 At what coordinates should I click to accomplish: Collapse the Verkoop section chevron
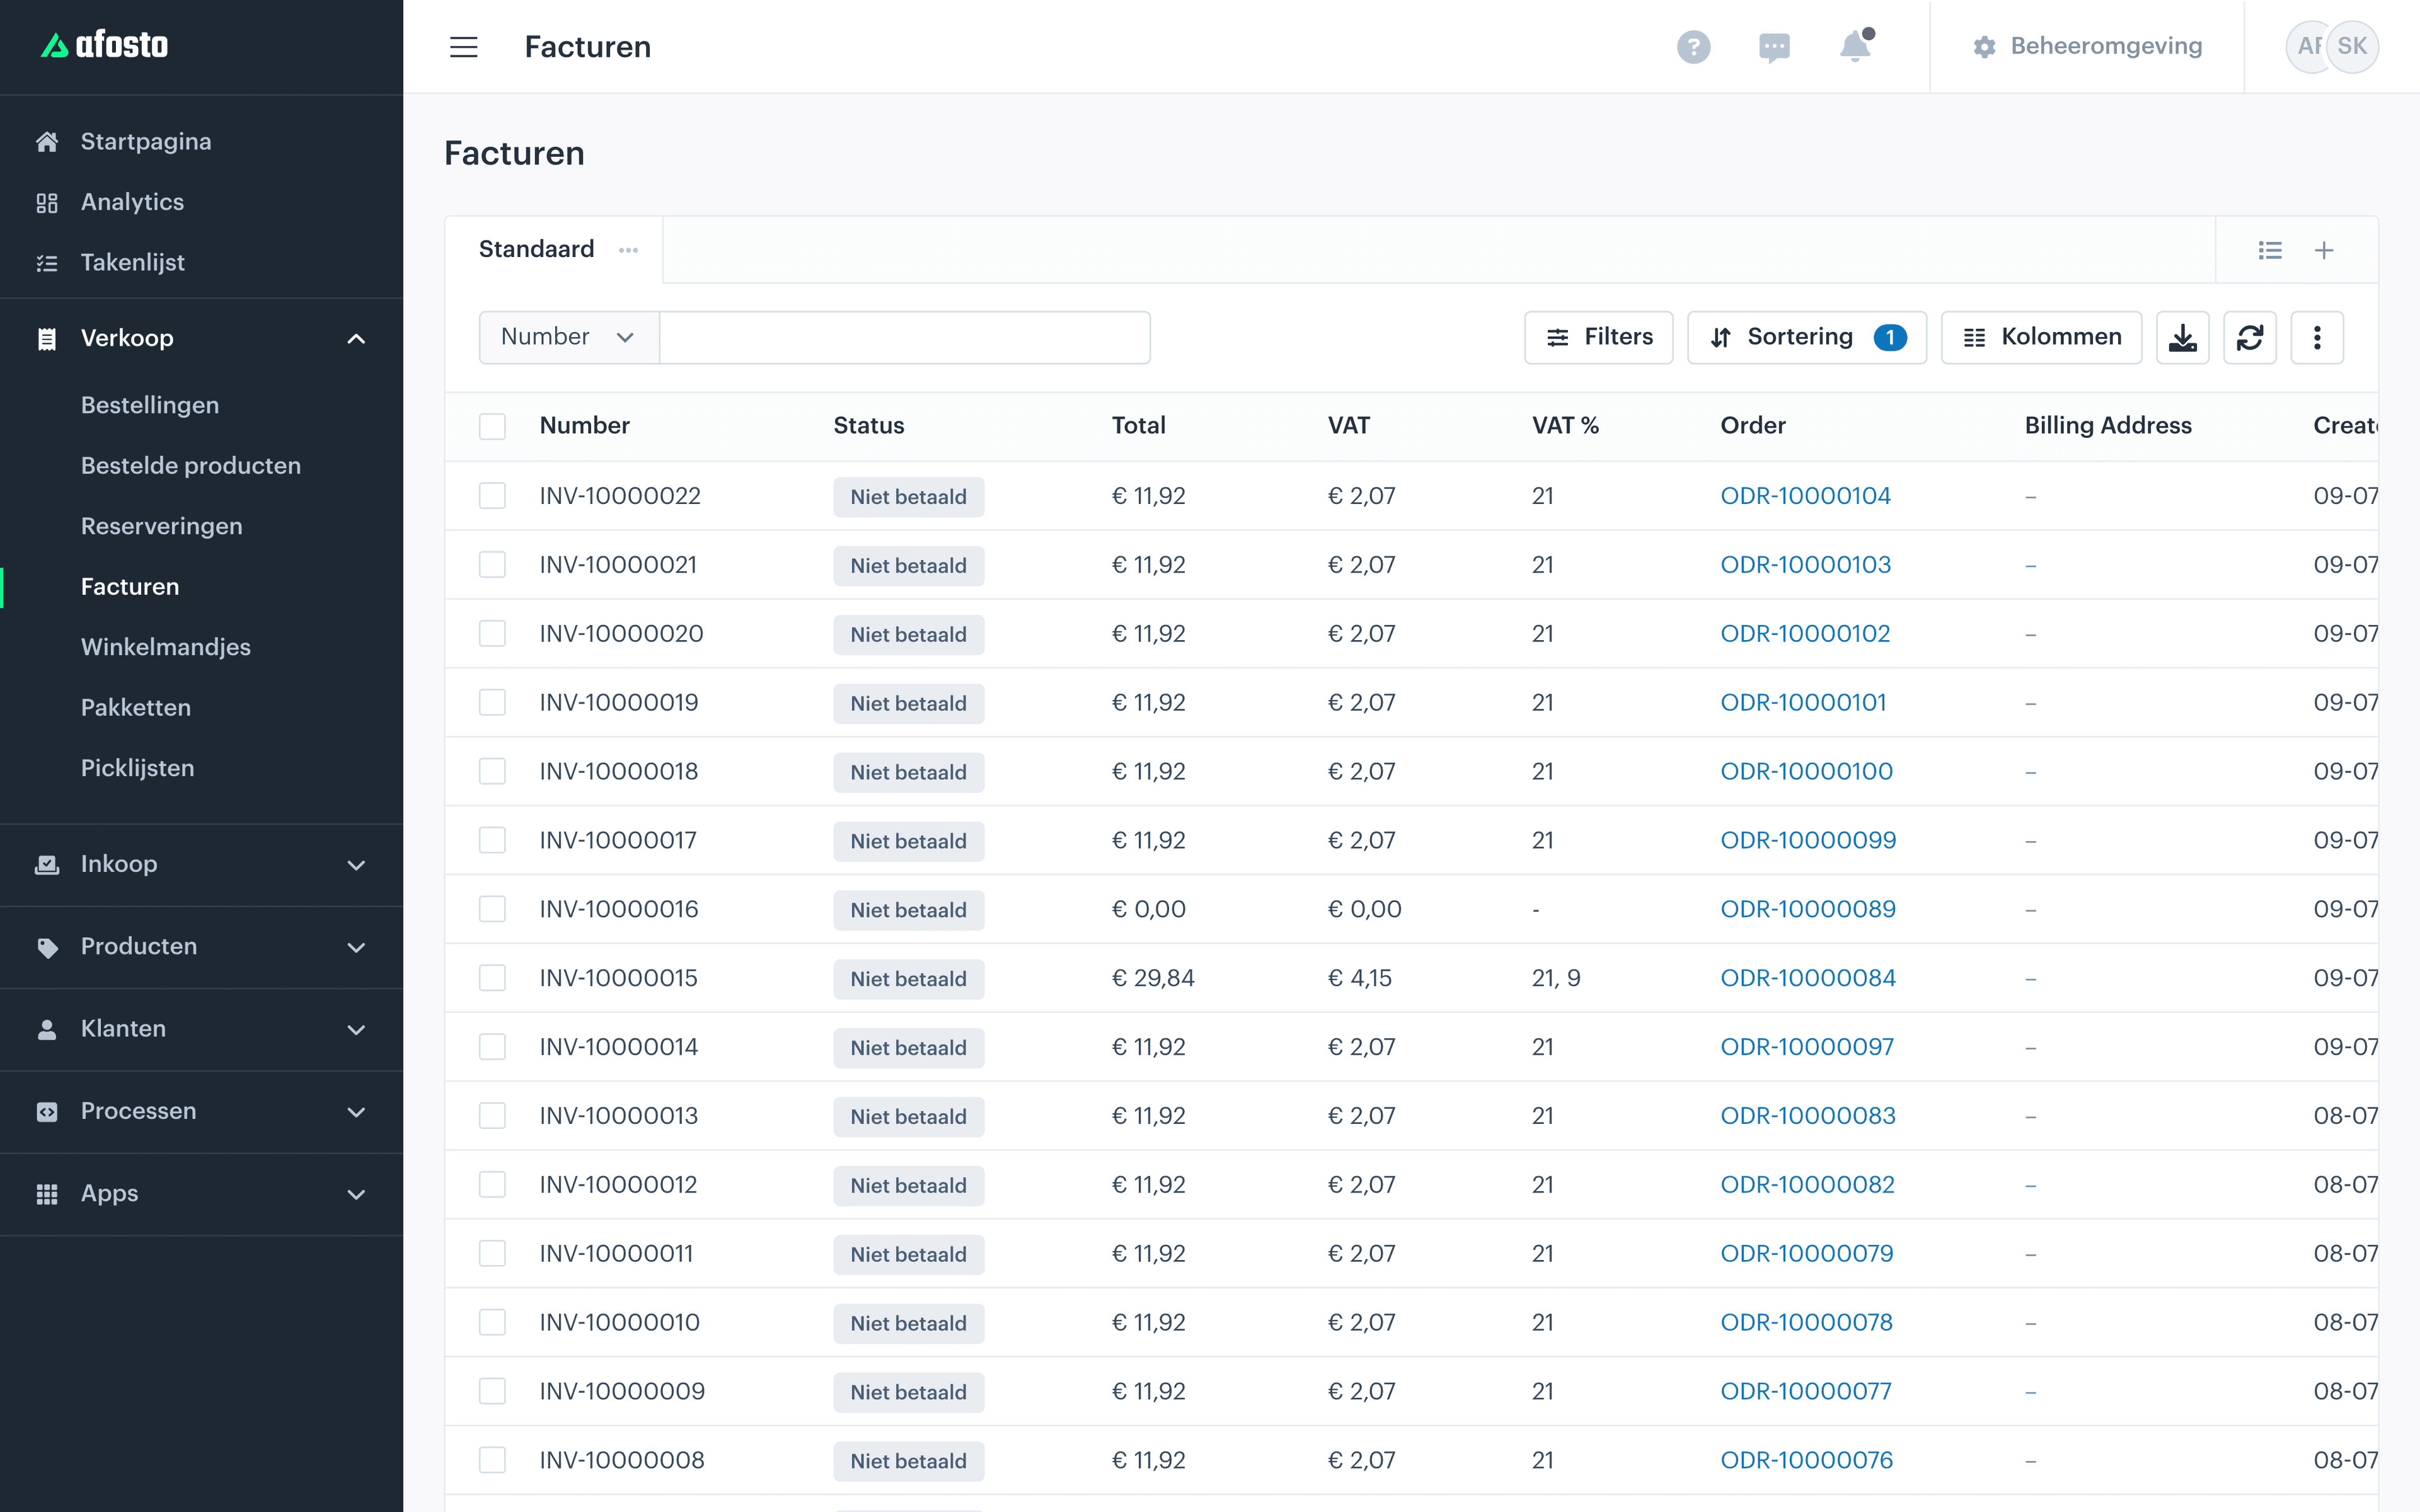(356, 339)
